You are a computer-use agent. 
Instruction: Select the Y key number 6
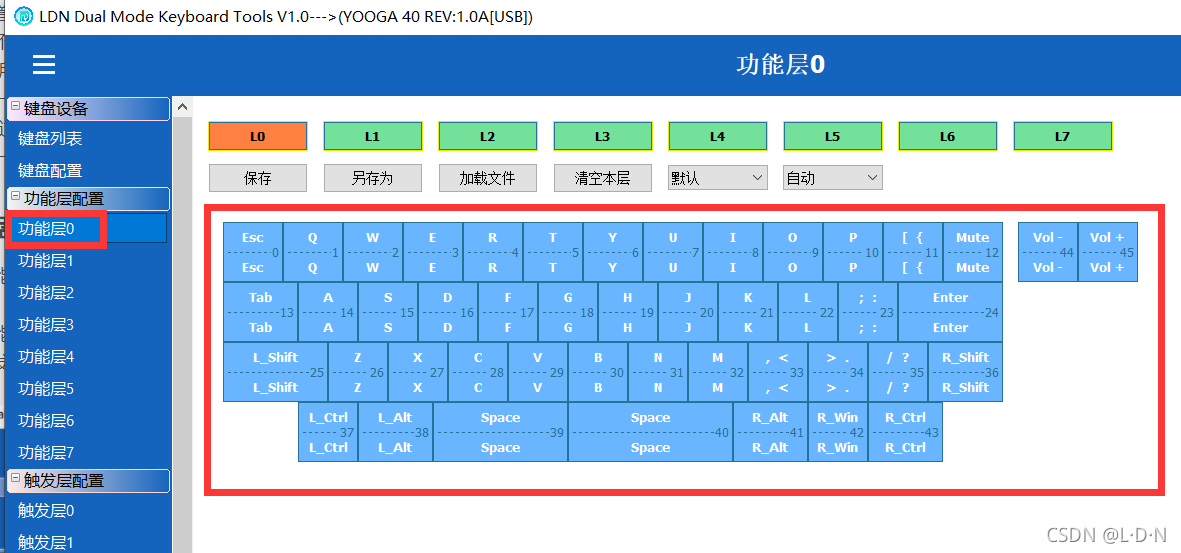pos(613,252)
